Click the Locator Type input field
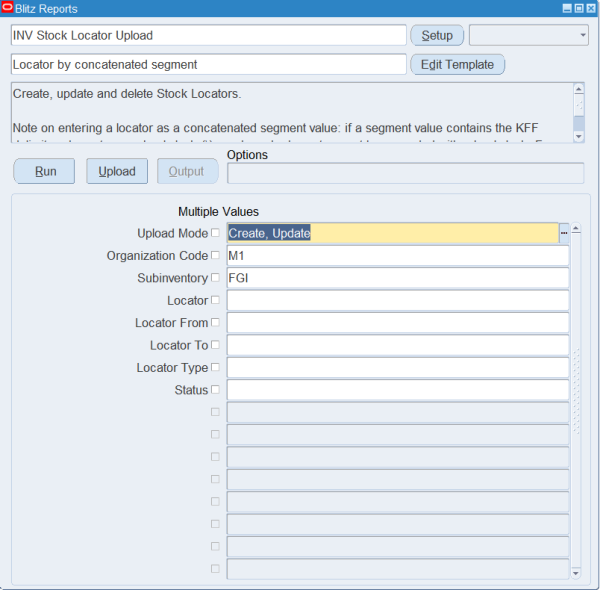Image resolution: width=600 pixels, height=590 pixels. click(398, 367)
